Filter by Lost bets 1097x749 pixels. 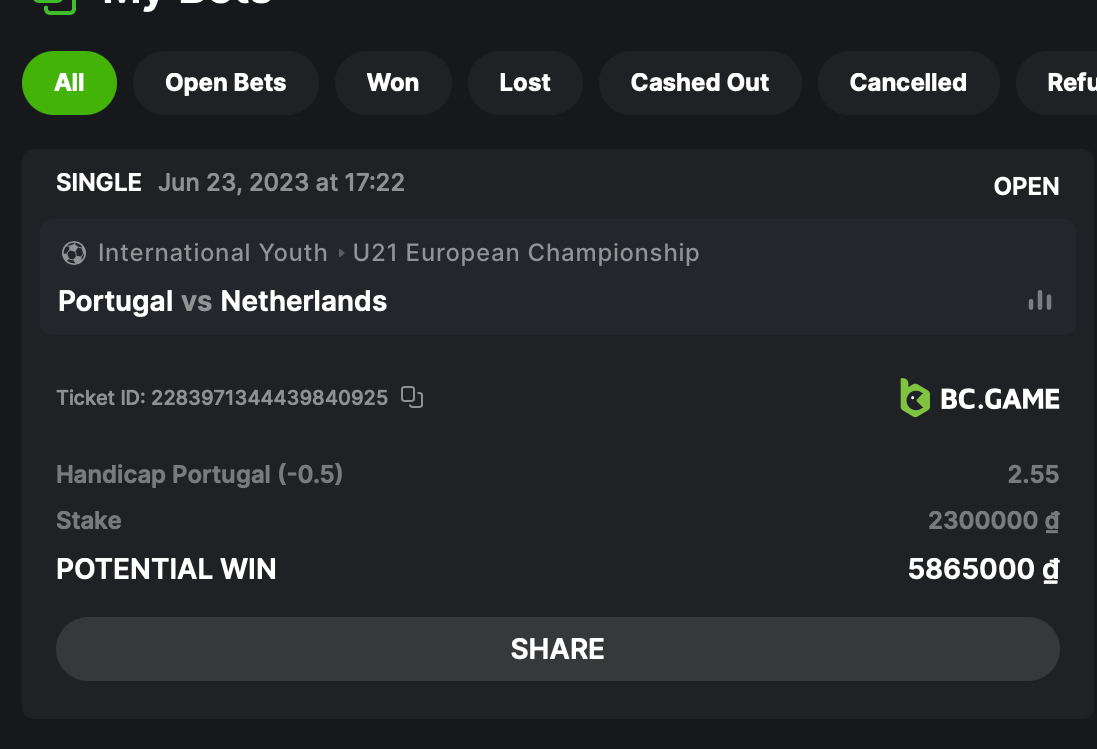(x=525, y=83)
